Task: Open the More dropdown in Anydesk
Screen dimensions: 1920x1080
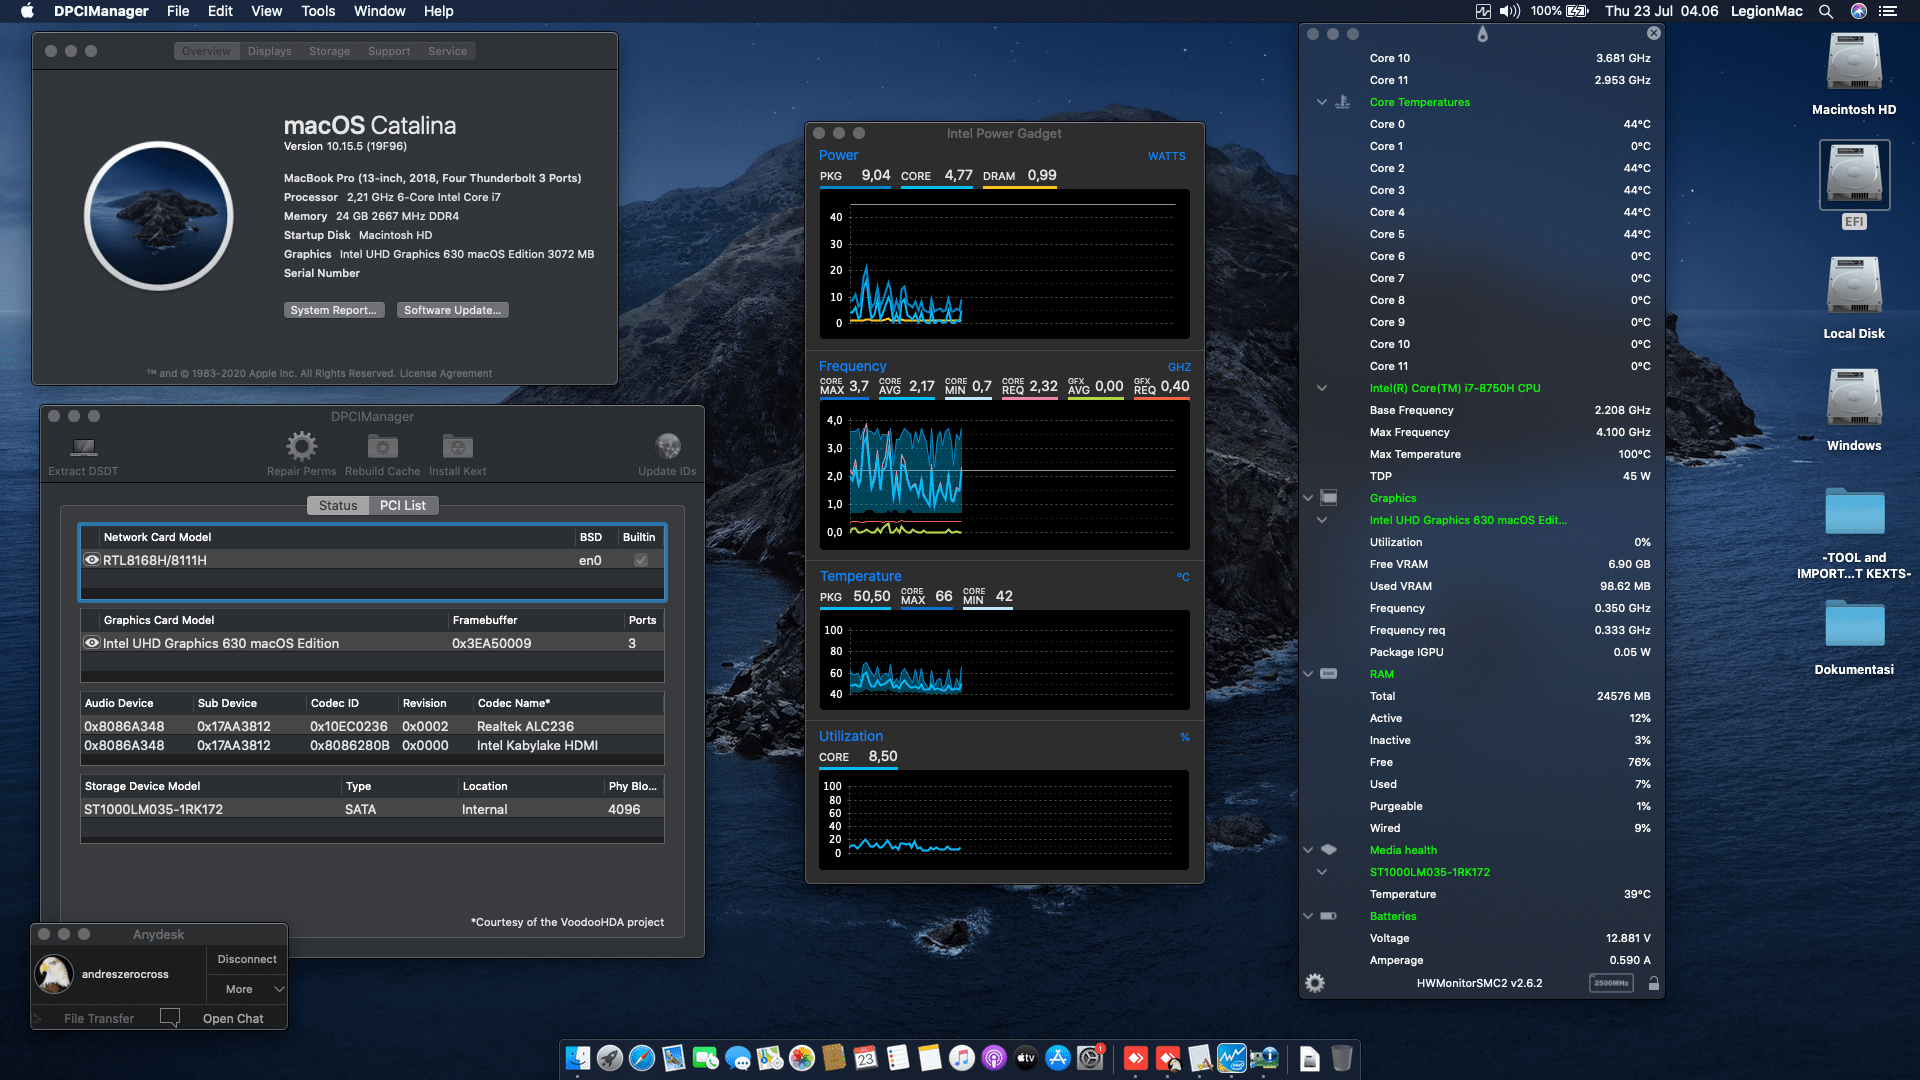Action: (x=248, y=989)
